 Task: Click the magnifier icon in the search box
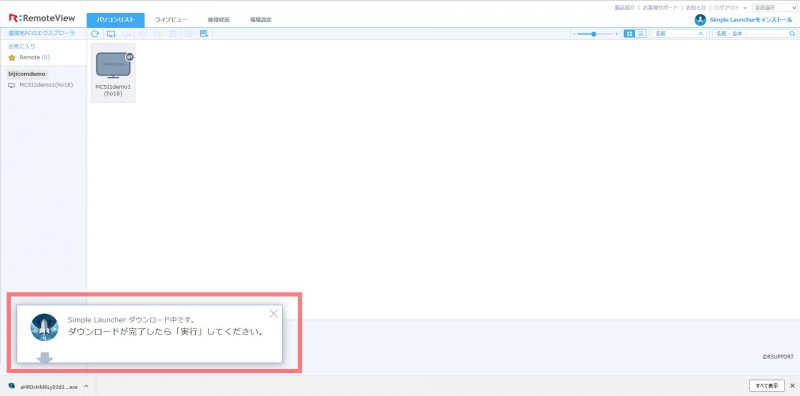[x=792, y=34]
